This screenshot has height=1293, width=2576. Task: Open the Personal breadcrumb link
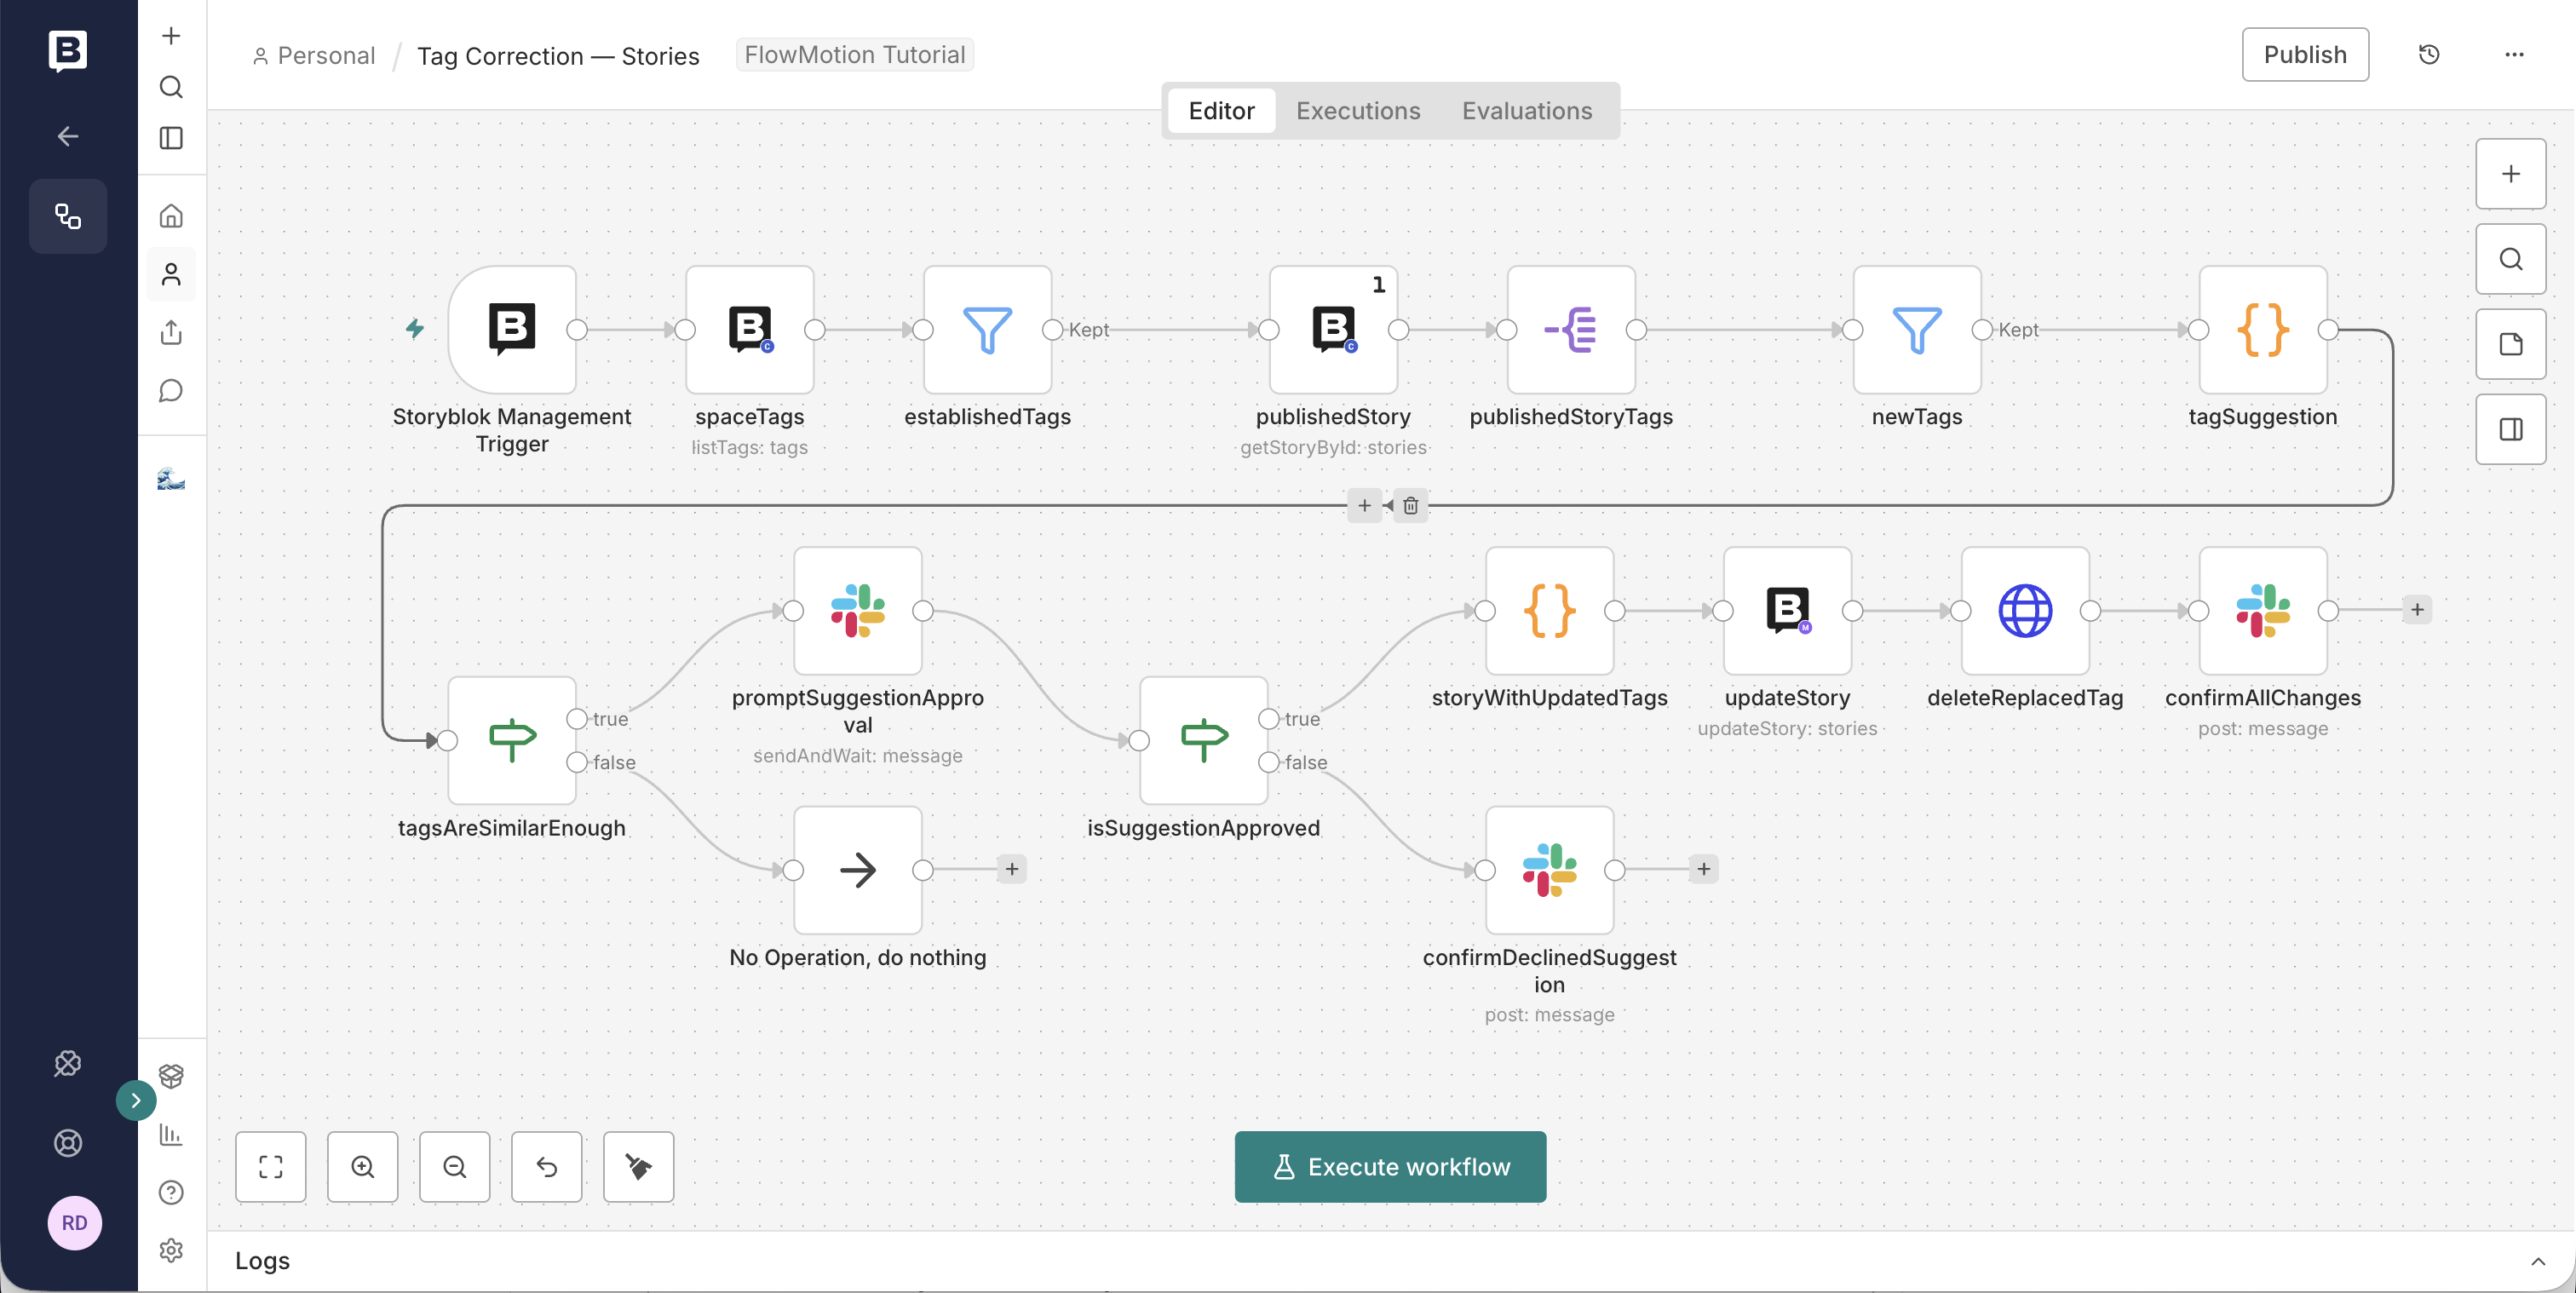click(x=314, y=55)
